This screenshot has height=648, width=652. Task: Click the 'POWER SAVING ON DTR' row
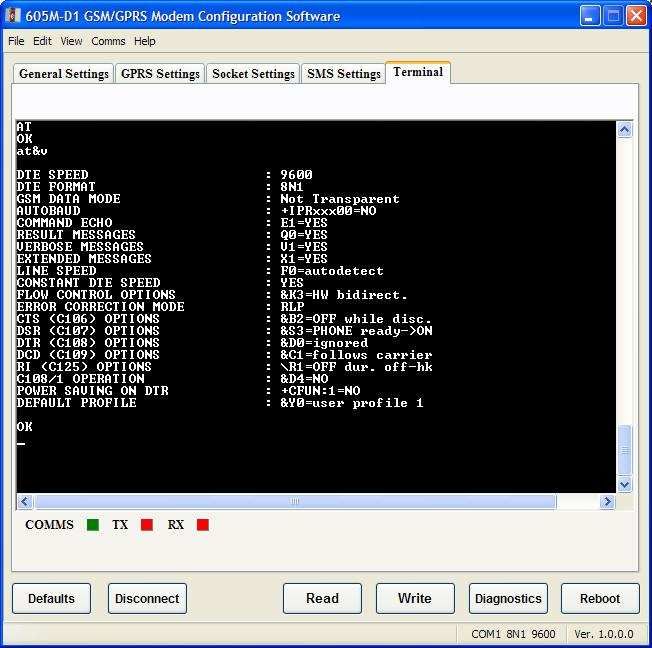(188, 391)
